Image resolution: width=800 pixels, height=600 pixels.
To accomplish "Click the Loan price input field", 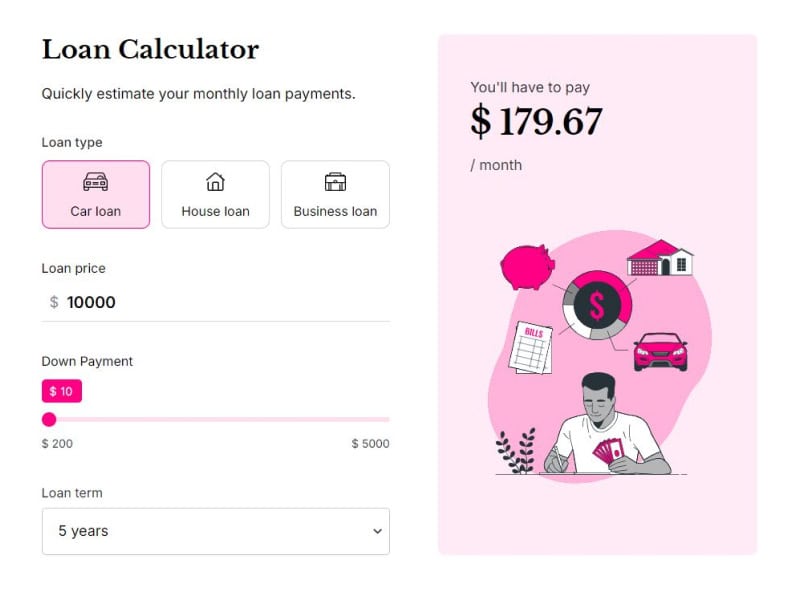I will [x=215, y=302].
